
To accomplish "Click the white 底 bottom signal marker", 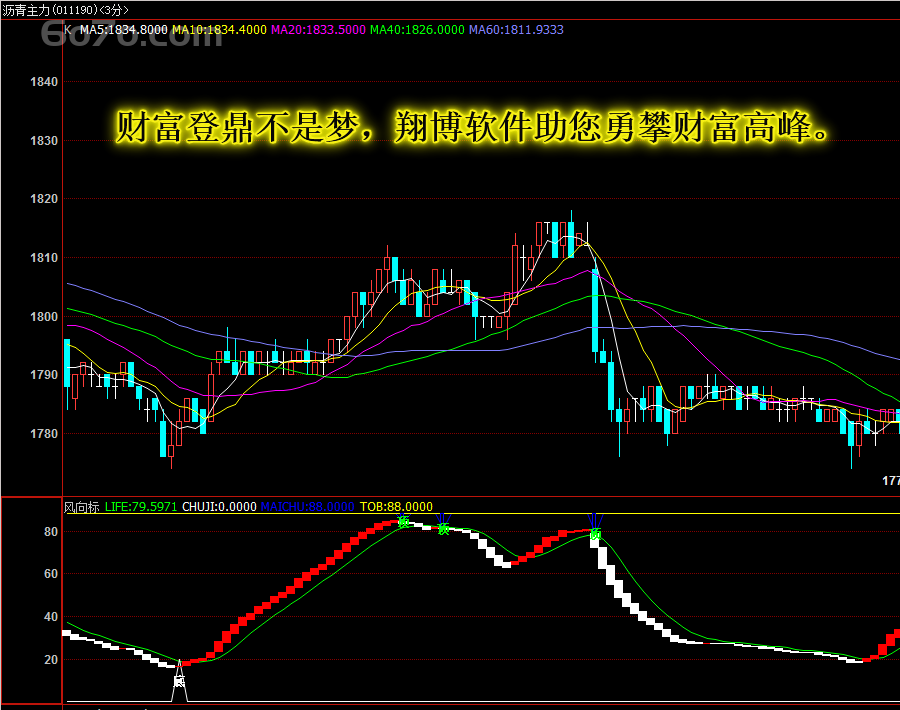I will click(180, 682).
